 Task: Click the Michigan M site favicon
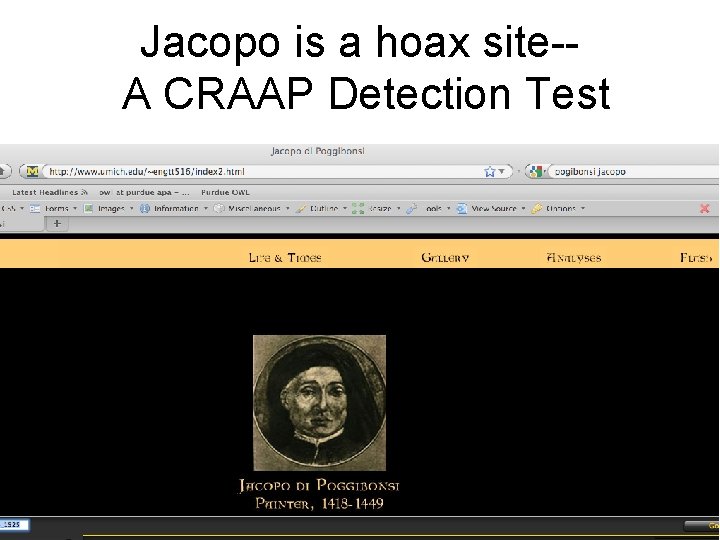[32, 171]
